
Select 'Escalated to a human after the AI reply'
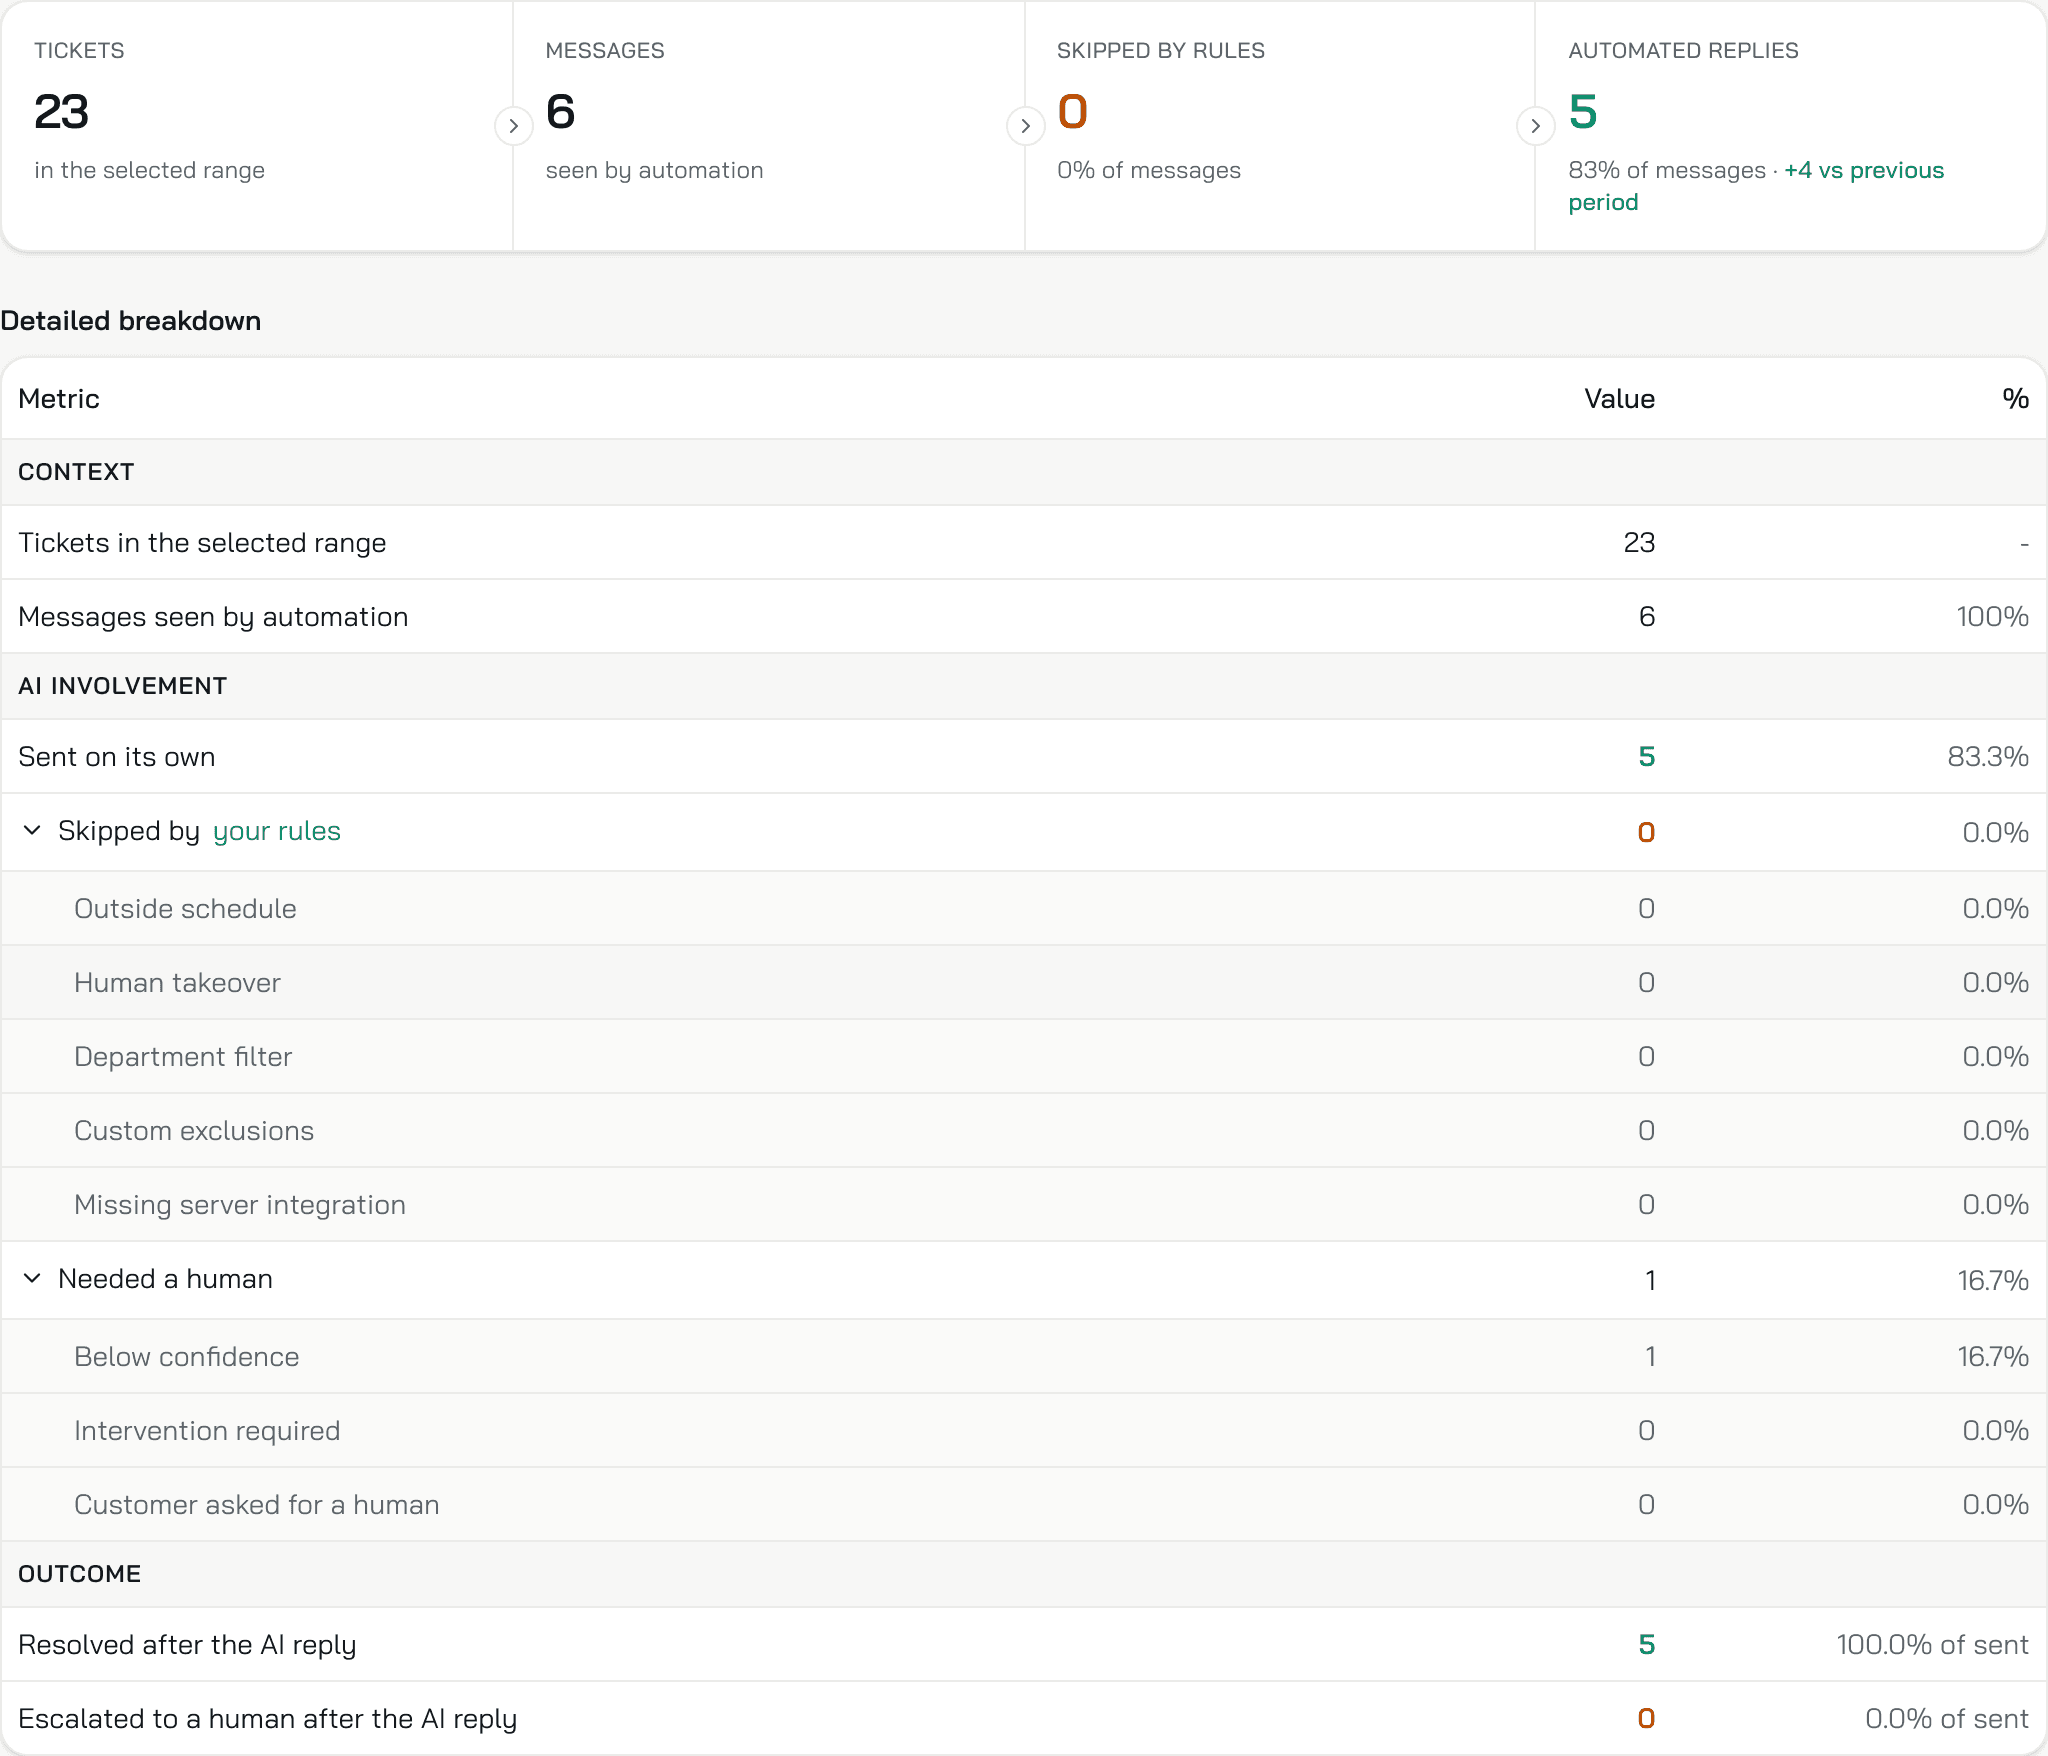click(x=1024, y=1719)
